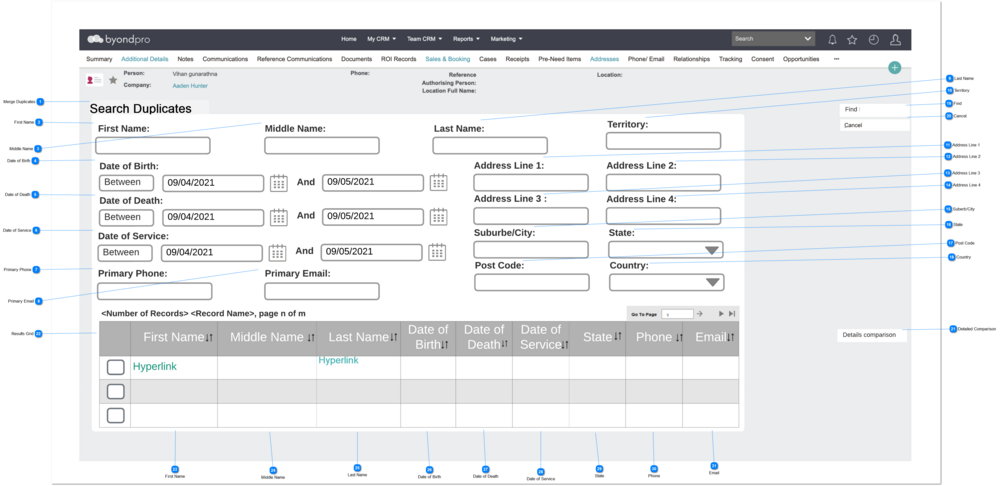Go to next results page
This screenshot has height=486, width=1000.
coord(721,314)
